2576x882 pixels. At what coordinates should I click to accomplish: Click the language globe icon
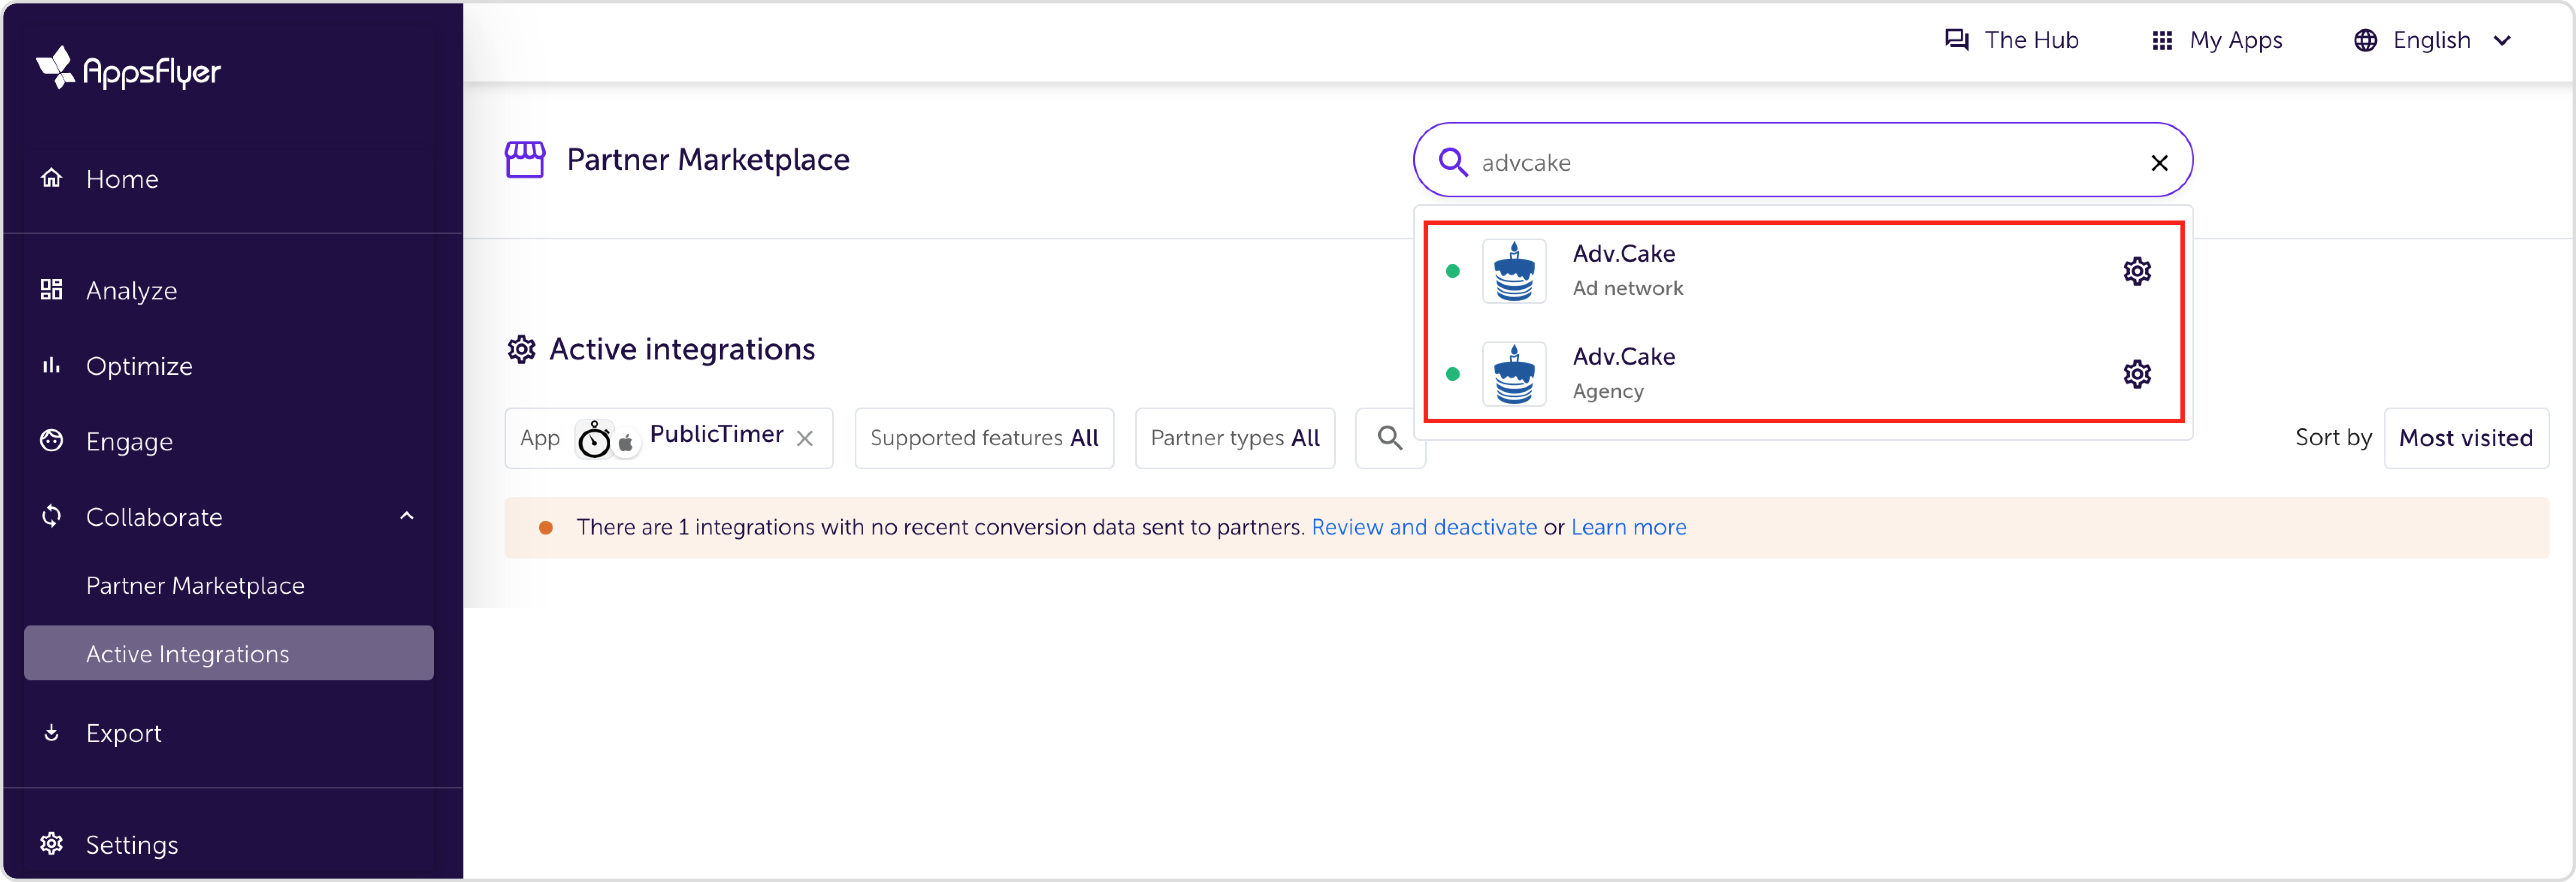pyautogui.click(x=2365, y=40)
